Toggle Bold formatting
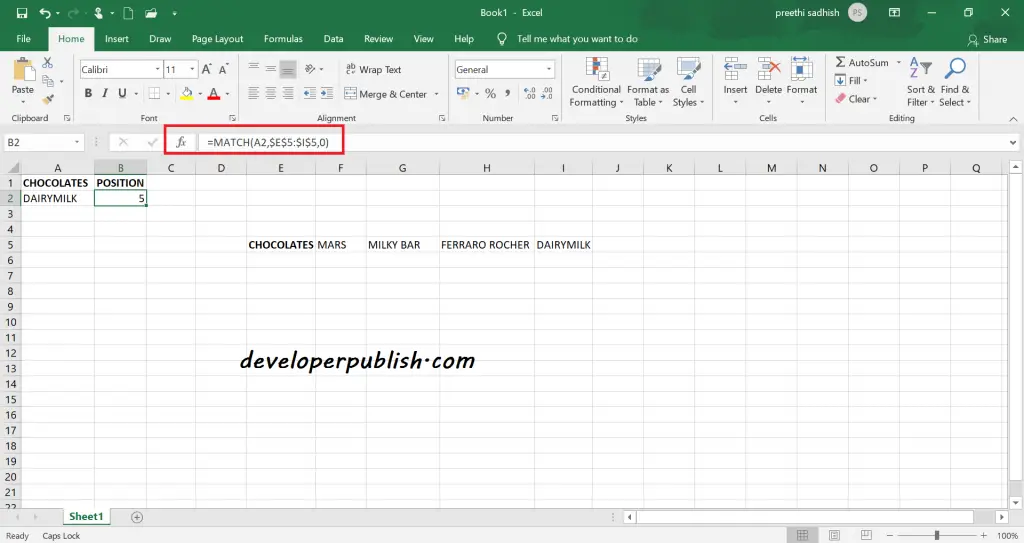The height and width of the screenshot is (543, 1024). coord(88,93)
